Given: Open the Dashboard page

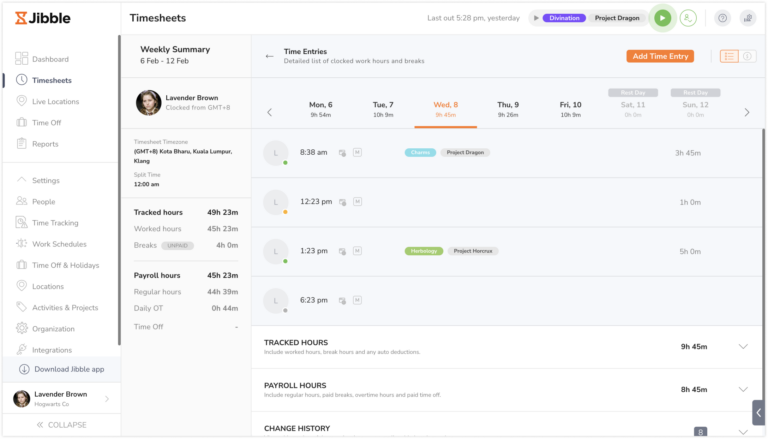Looking at the screenshot, I should coord(43,59).
